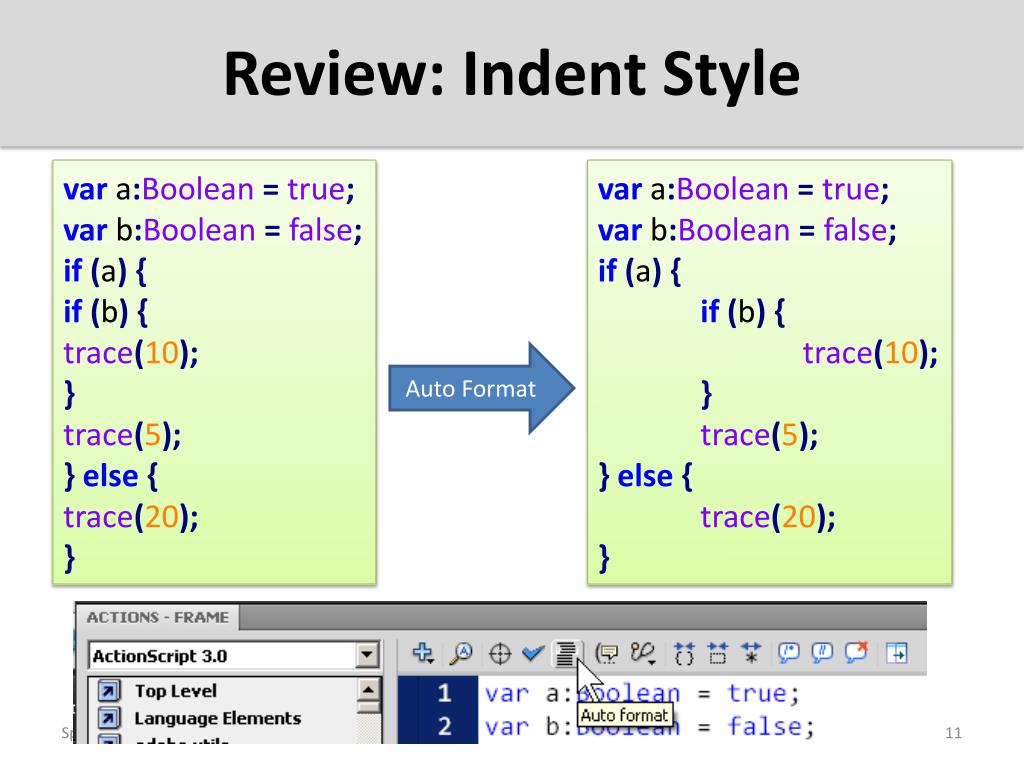1024x768 pixels.
Task: Open the Find magnifier tool
Action: pyautogui.click(x=462, y=653)
